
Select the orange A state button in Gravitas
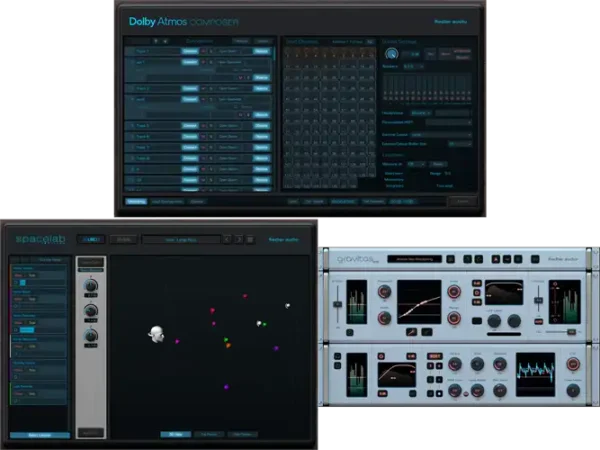click(x=496, y=259)
